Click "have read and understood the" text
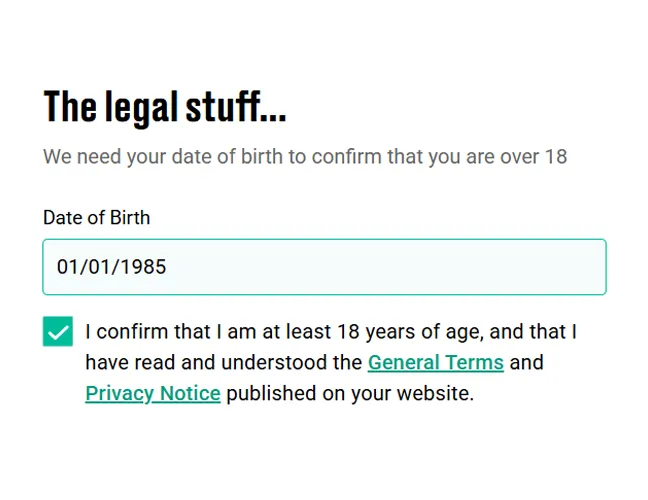Image resolution: width=648 pixels, height=500 pixels. [x=223, y=362]
